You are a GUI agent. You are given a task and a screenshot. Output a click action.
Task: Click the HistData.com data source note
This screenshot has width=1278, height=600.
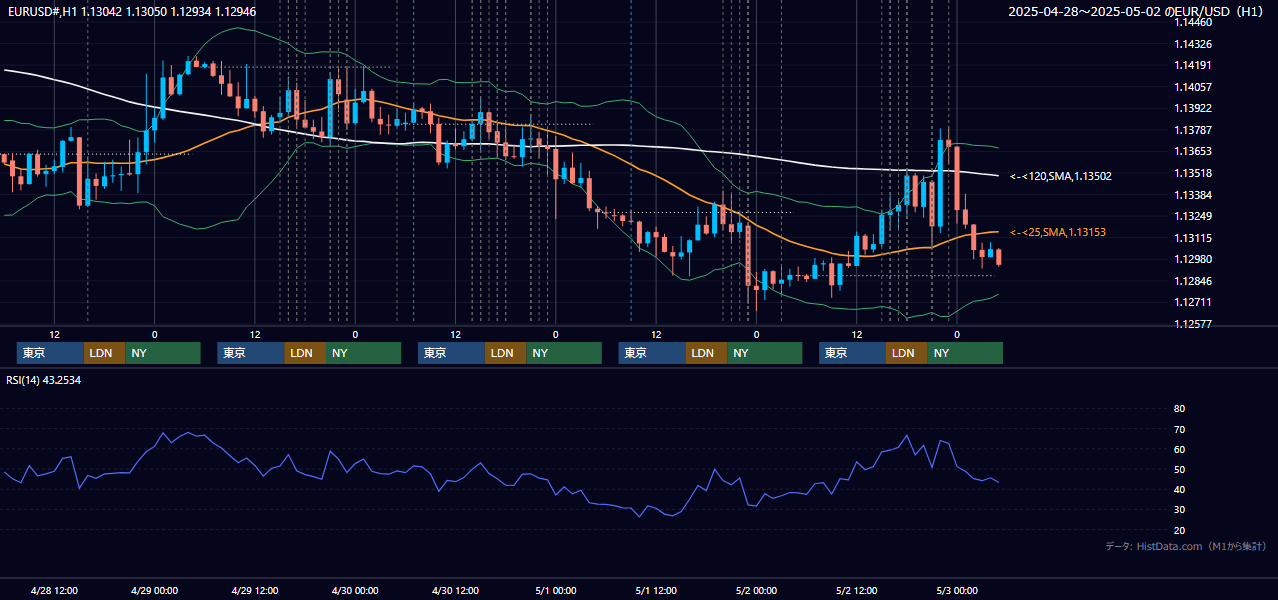pyautogui.click(x=1185, y=546)
